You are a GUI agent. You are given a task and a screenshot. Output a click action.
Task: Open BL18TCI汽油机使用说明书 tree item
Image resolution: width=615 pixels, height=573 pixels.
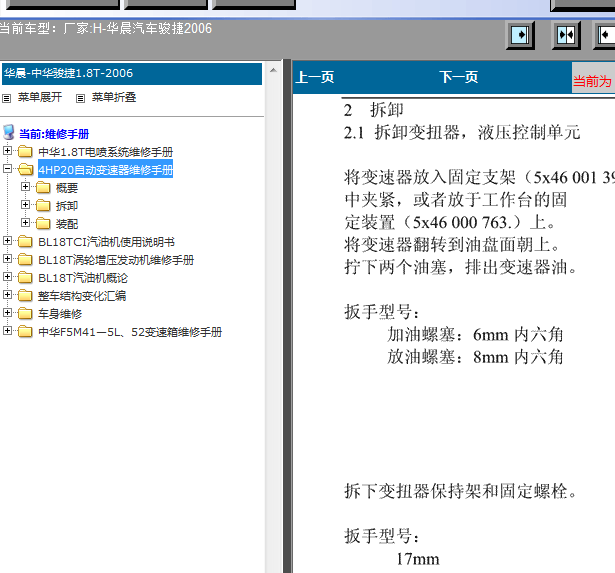click(x=106, y=242)
